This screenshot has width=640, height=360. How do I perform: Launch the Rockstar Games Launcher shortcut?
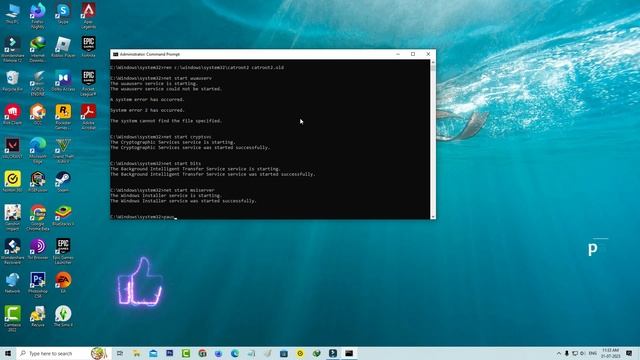coord(63,117)
